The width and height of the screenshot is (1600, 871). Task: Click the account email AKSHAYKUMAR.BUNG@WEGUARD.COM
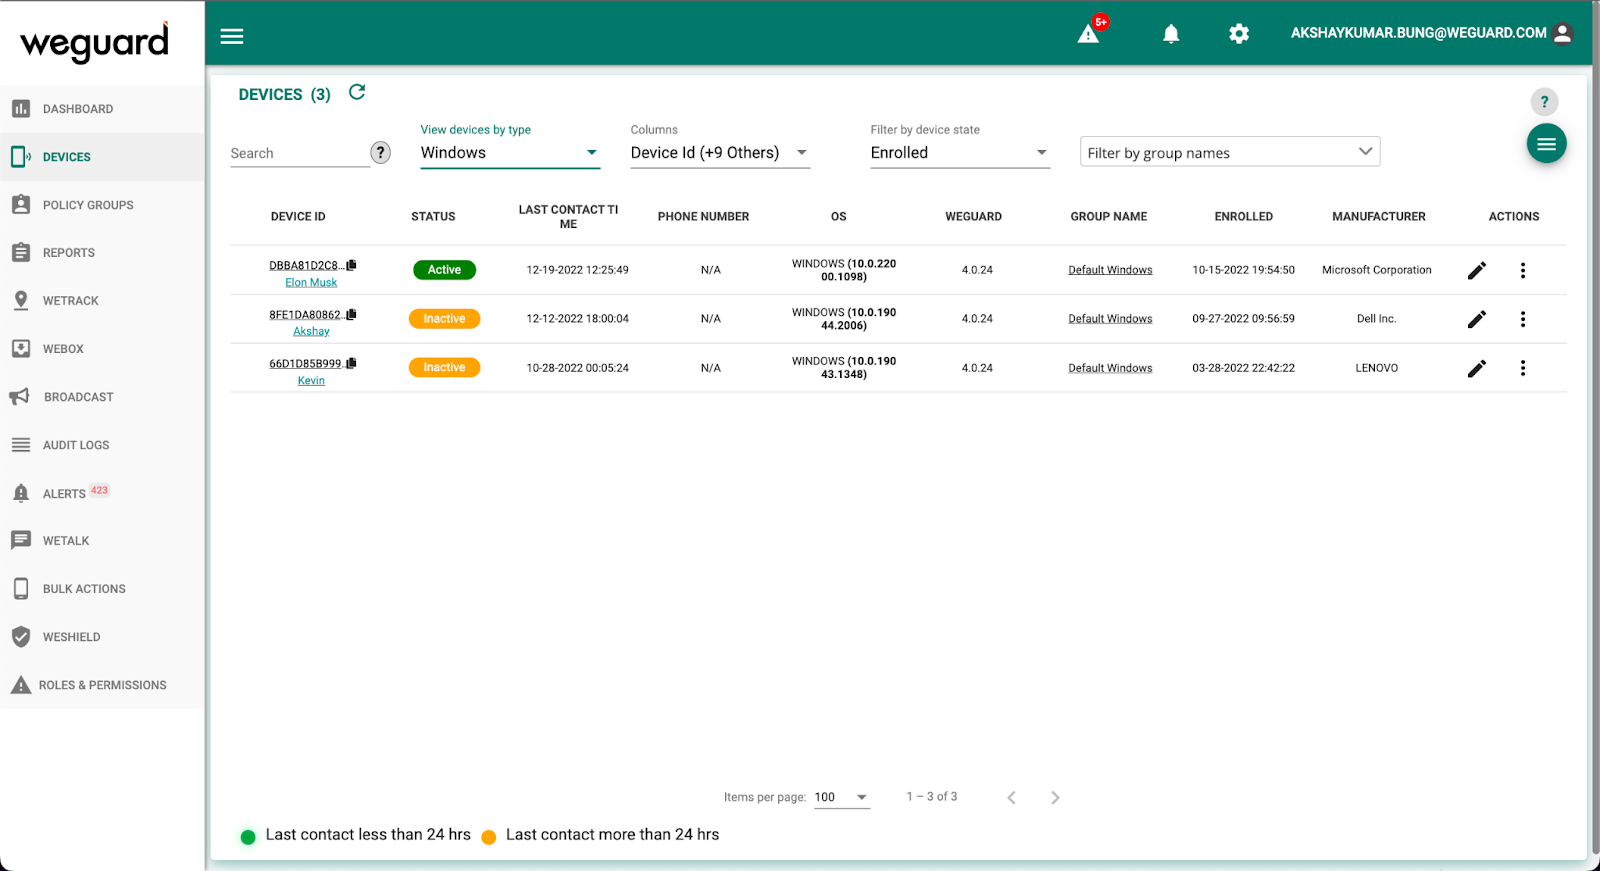tap(1418, 33)
